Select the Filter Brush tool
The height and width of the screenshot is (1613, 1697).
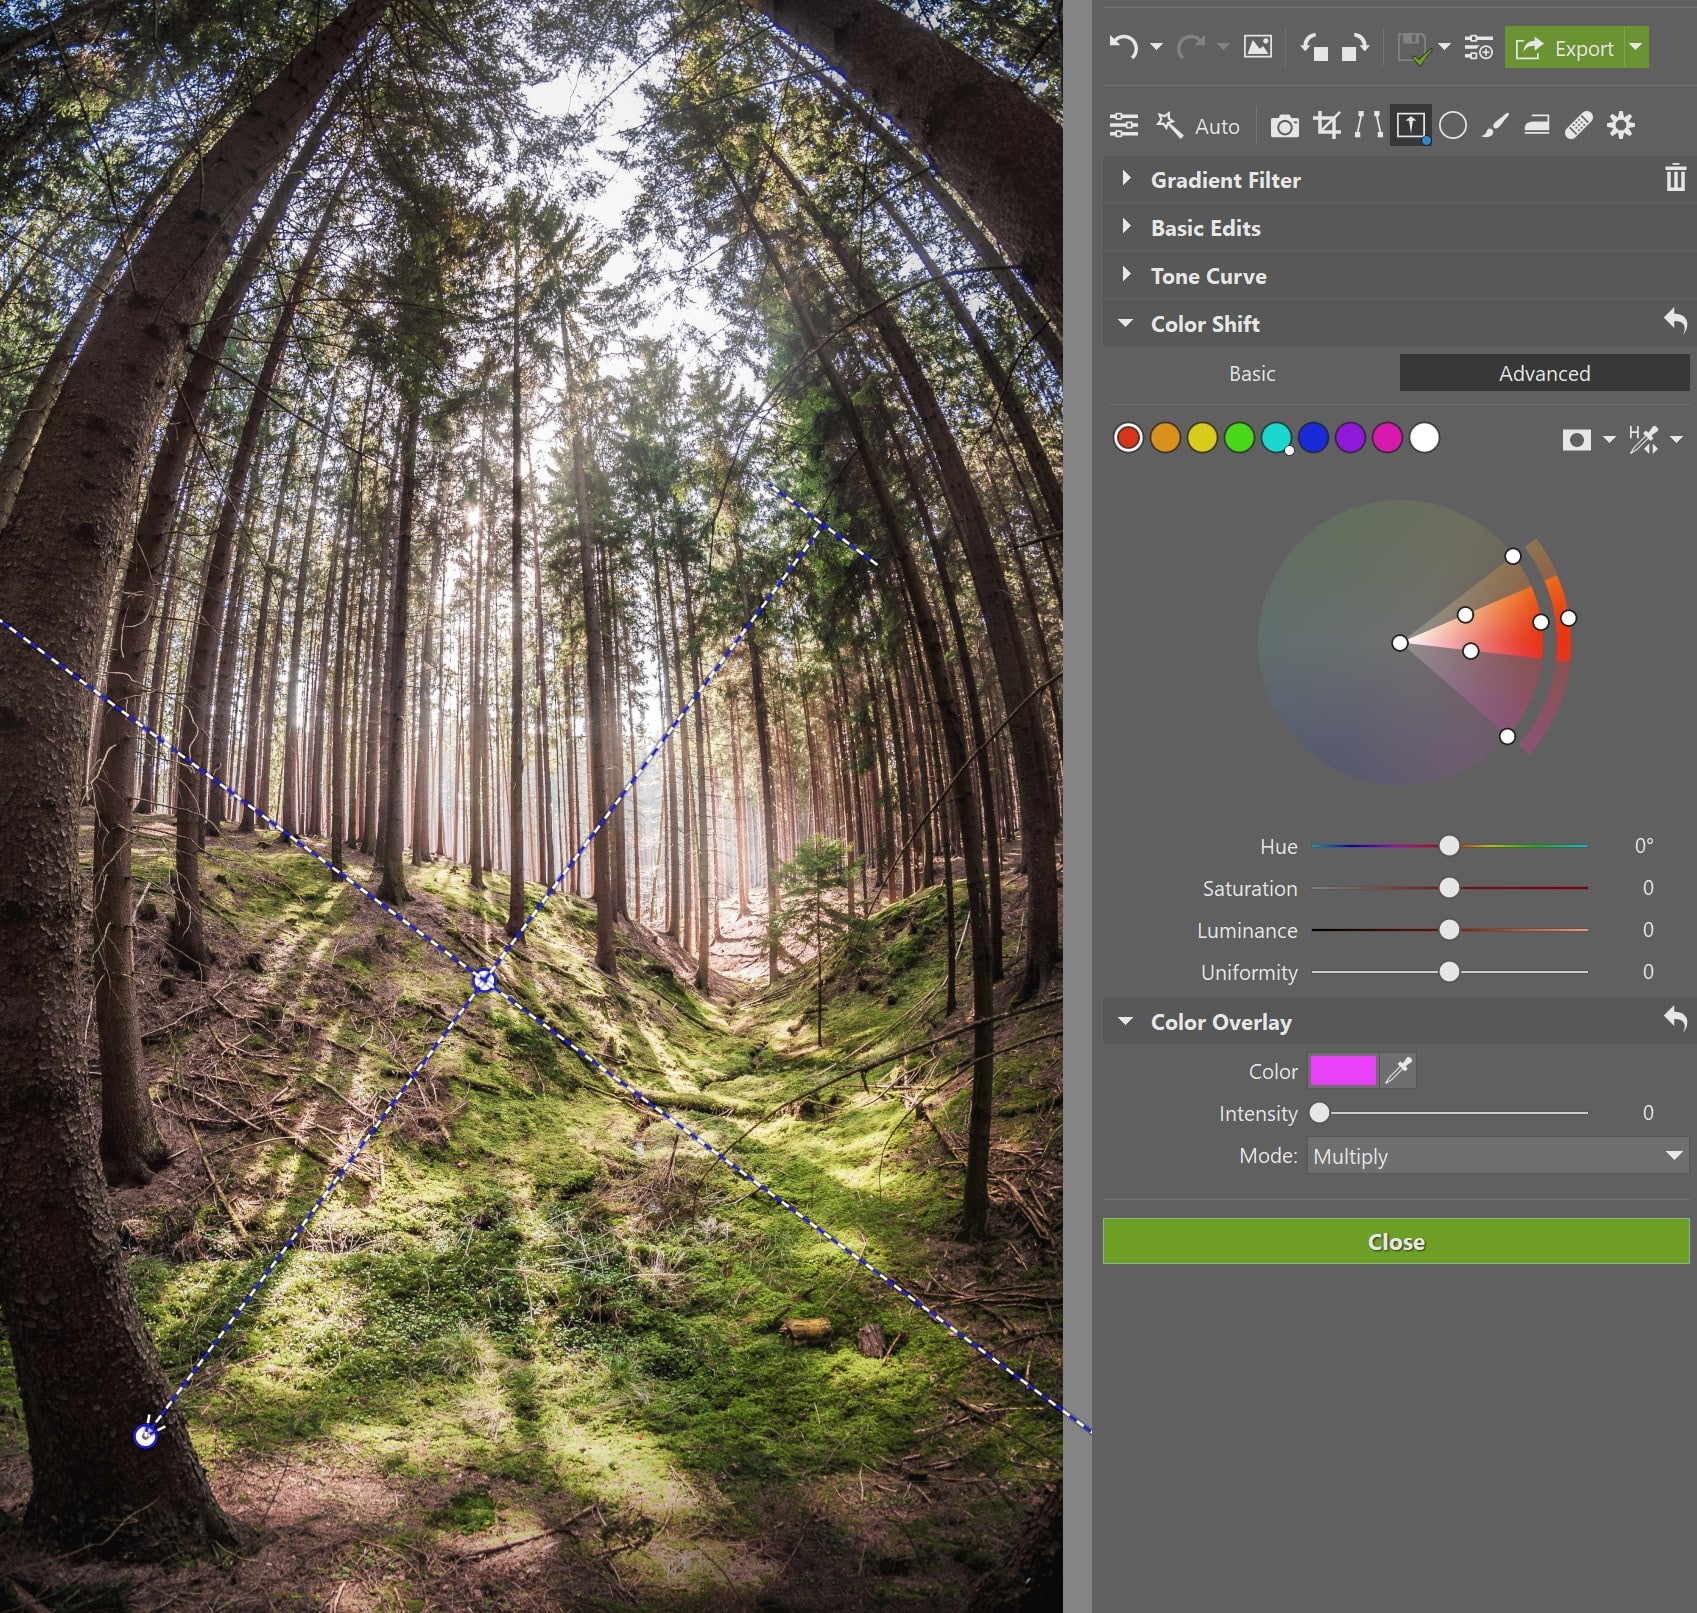pyautogui.click(x=1495, y=125)
